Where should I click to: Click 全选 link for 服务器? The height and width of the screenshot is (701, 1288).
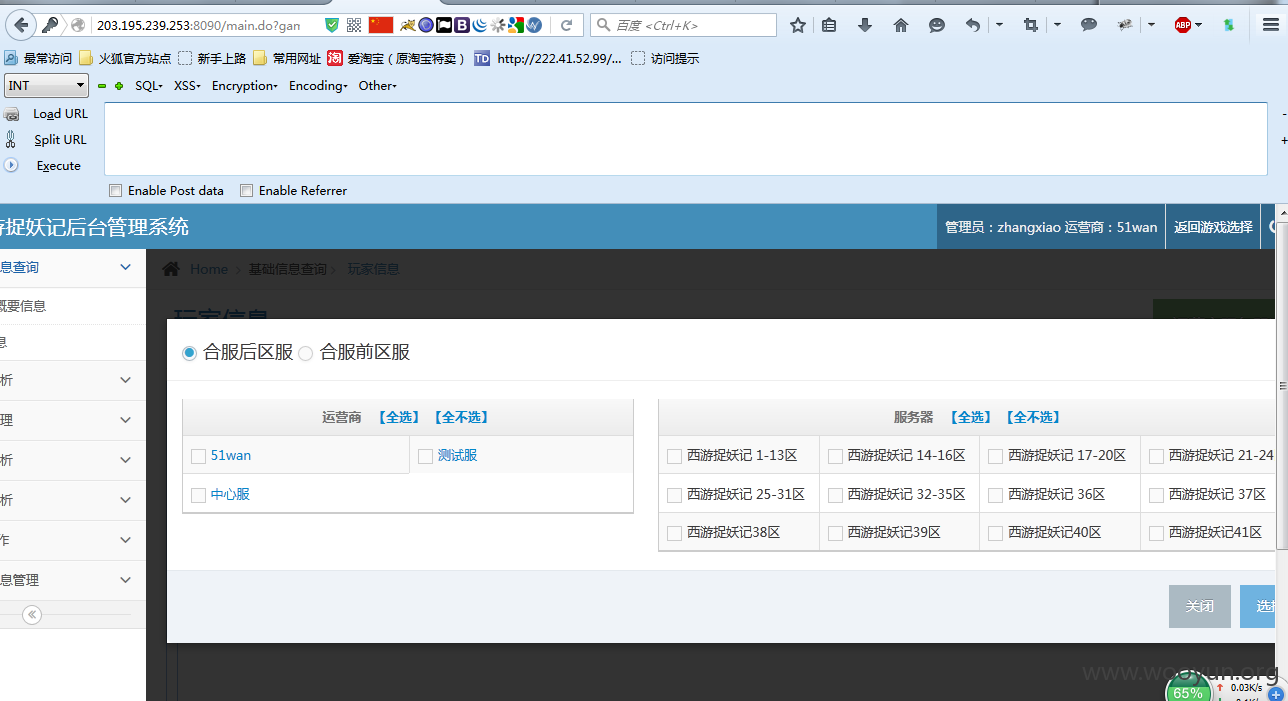970,417
